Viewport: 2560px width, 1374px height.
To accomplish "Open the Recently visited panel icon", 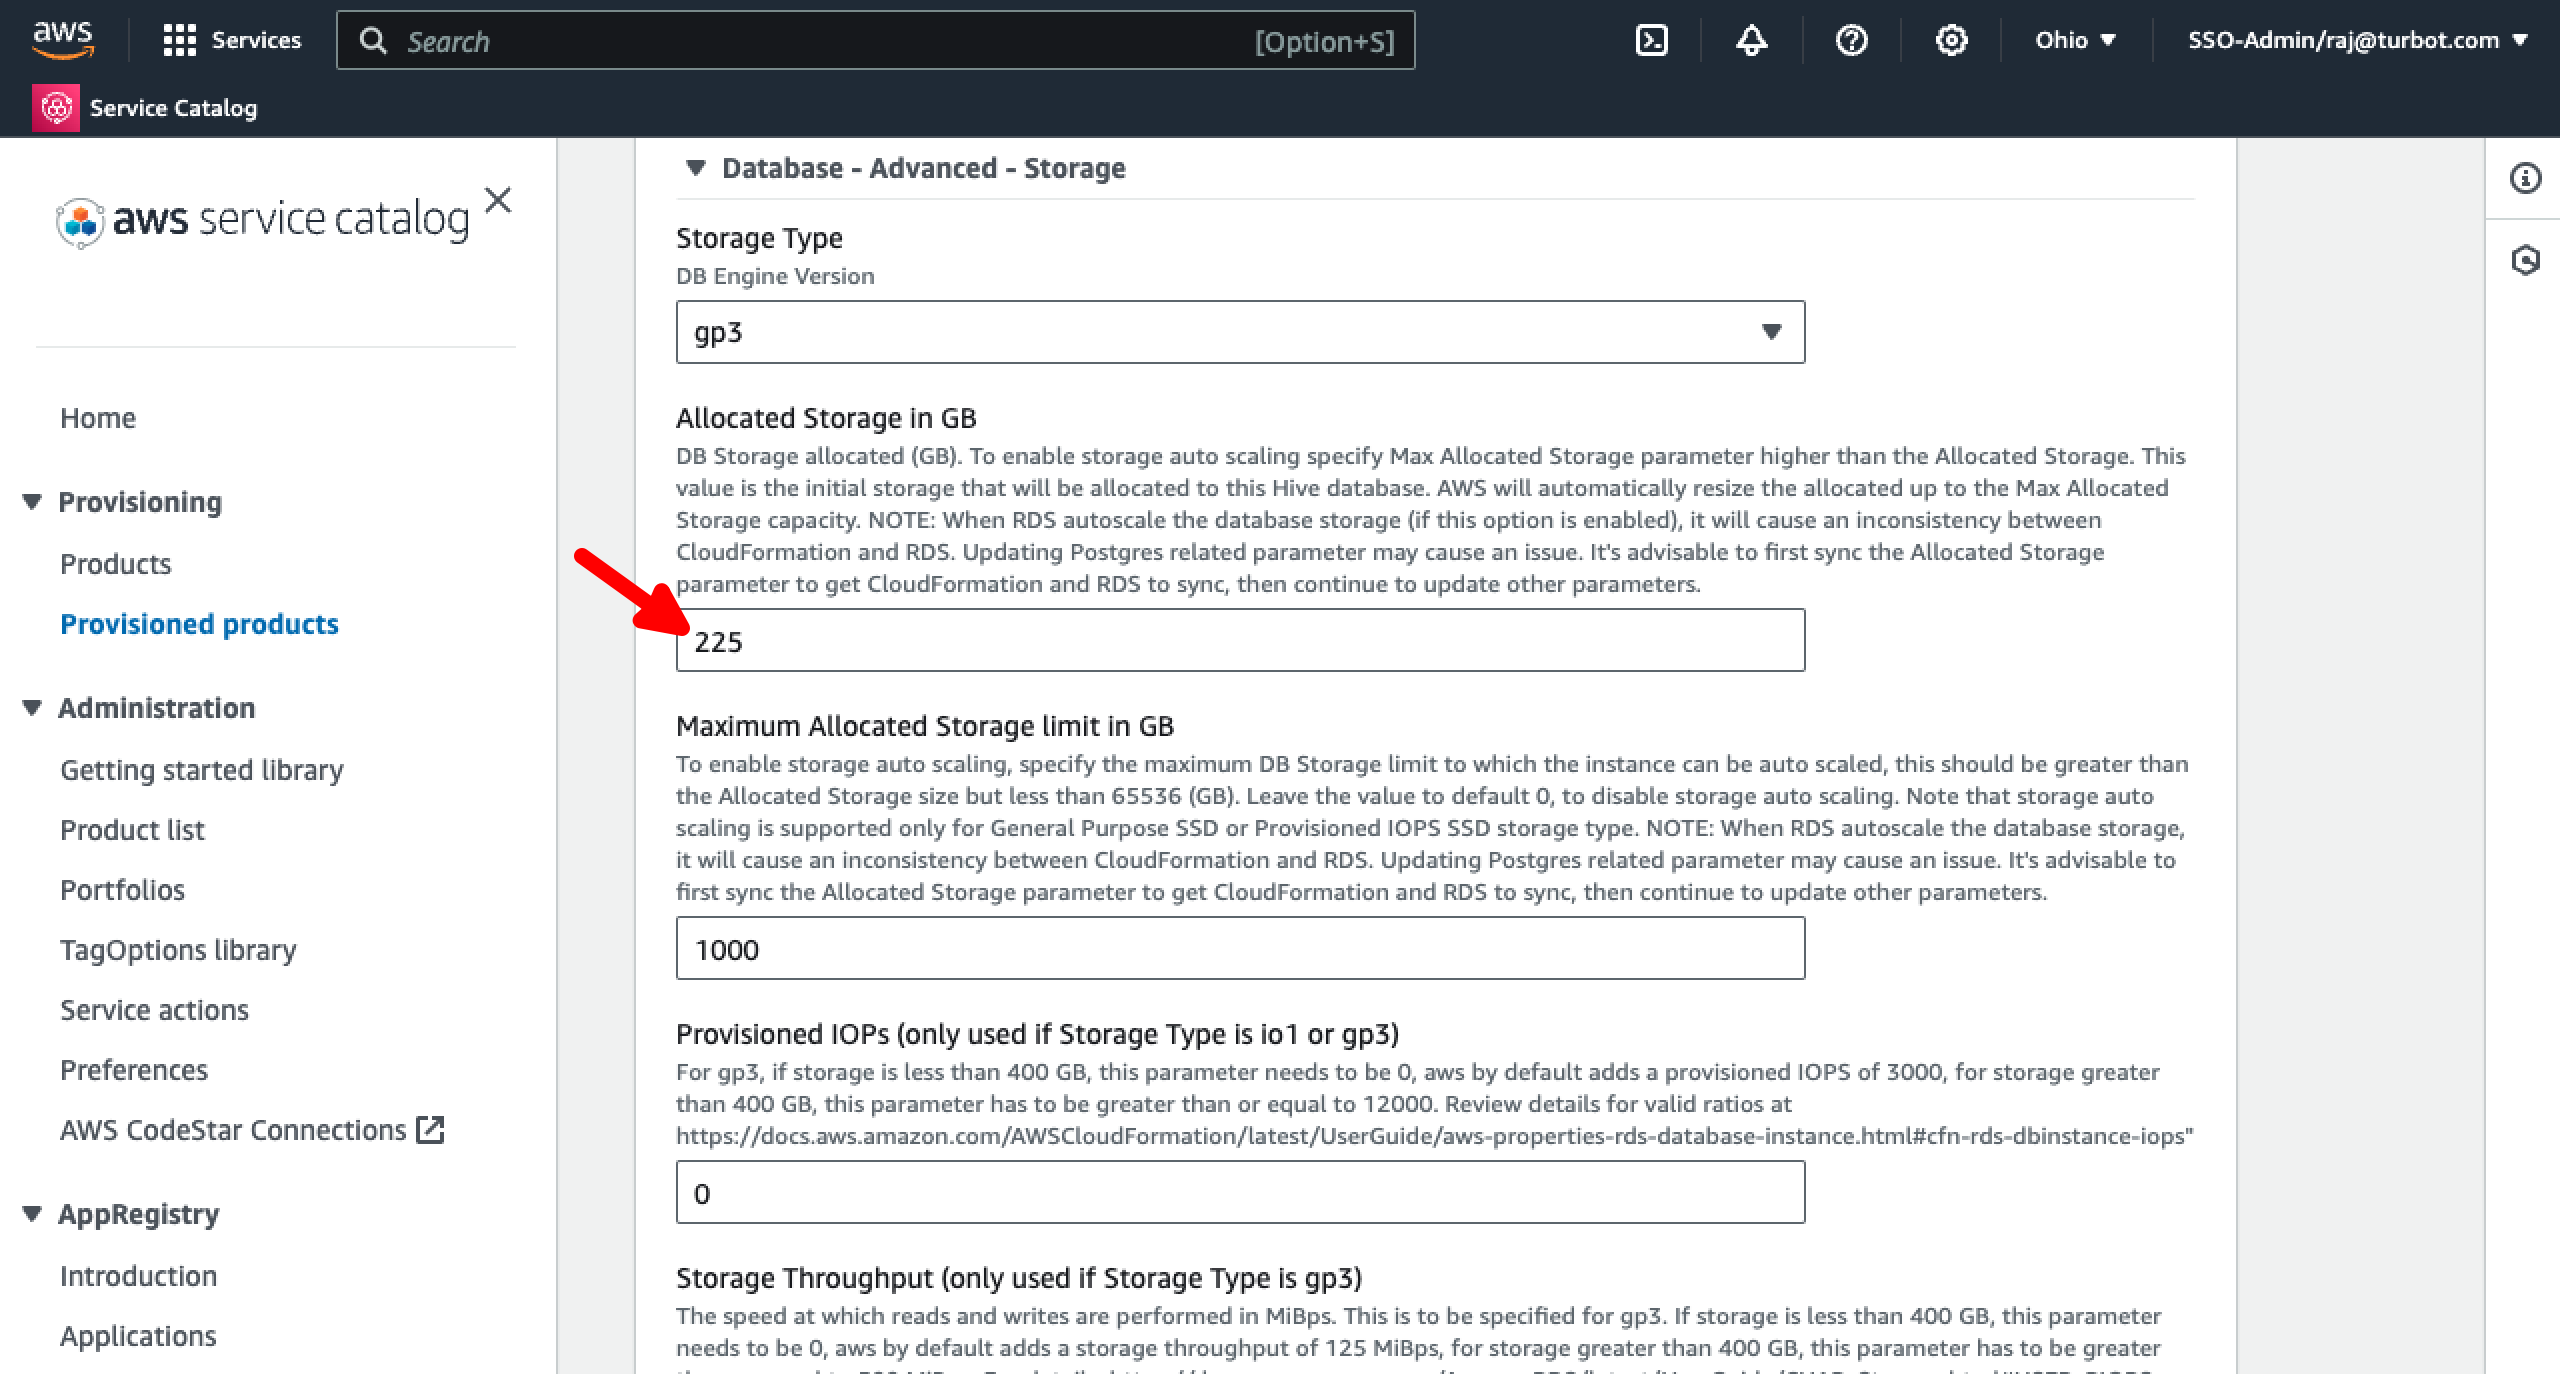I will [x=2524, y=260].
